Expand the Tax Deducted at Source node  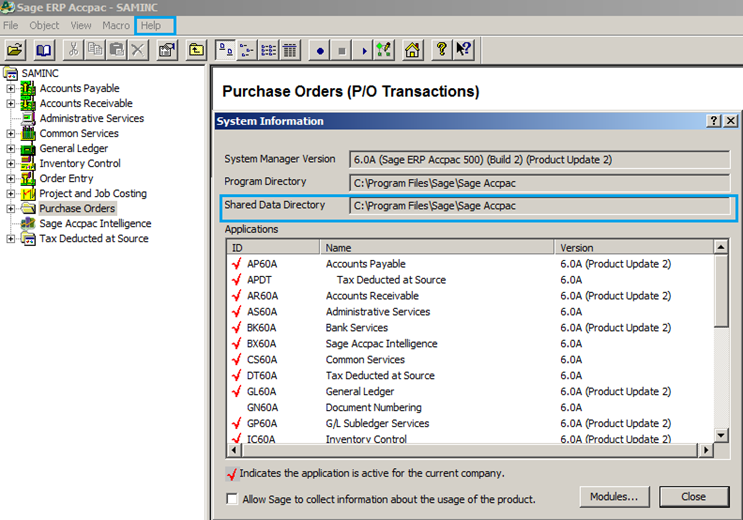[10, 238]
